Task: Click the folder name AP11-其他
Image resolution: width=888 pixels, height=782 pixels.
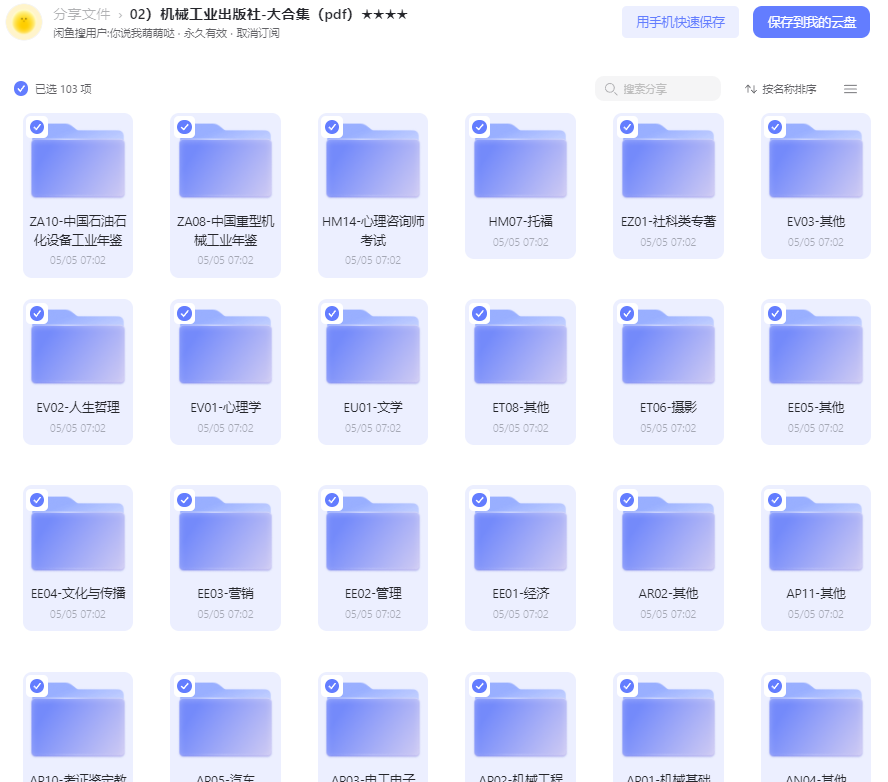Action: (816, 593)
